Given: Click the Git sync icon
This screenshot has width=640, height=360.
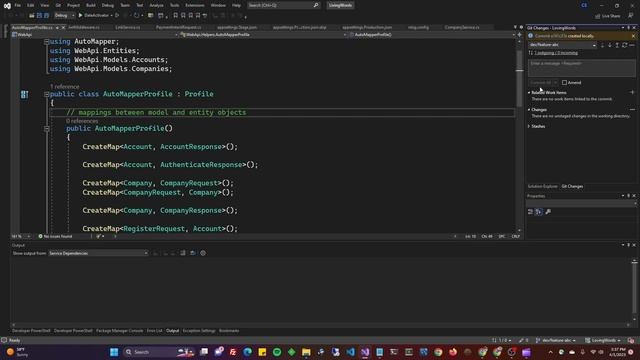Looking at the screenshot, I should 624,45.
